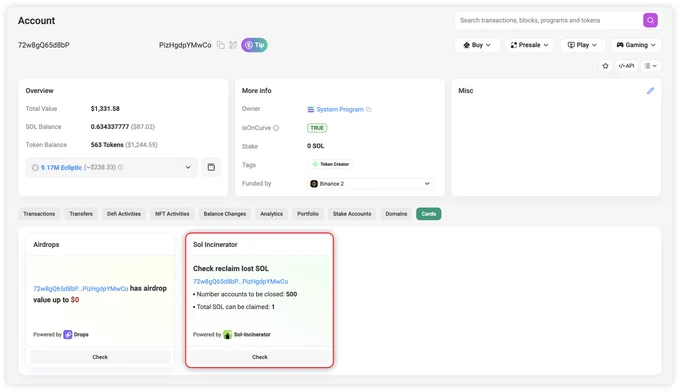680x392 pixels.
Task: Open the API button
Action: point(626,66)
